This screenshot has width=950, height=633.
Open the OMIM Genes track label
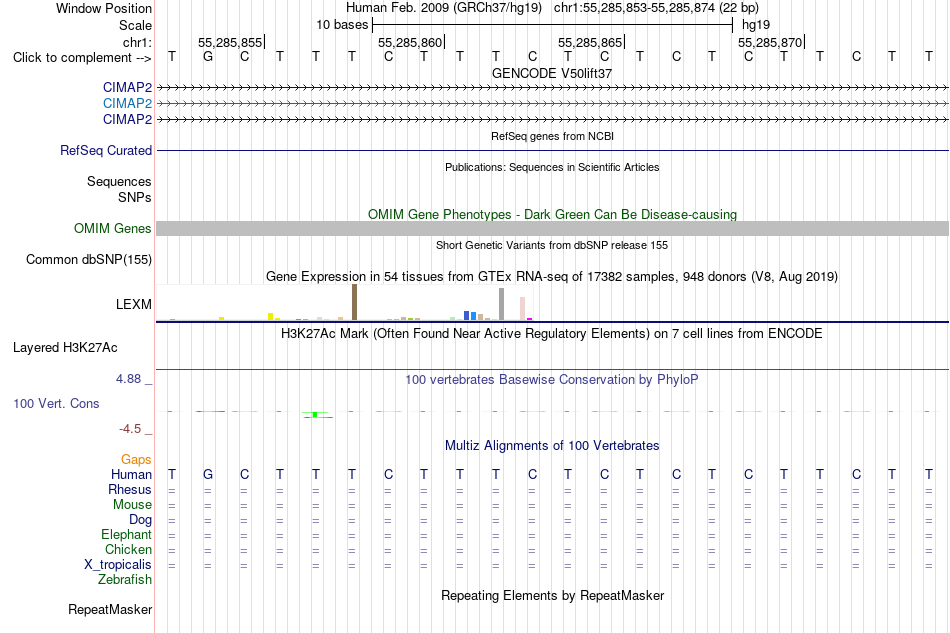tap(113, 228)
